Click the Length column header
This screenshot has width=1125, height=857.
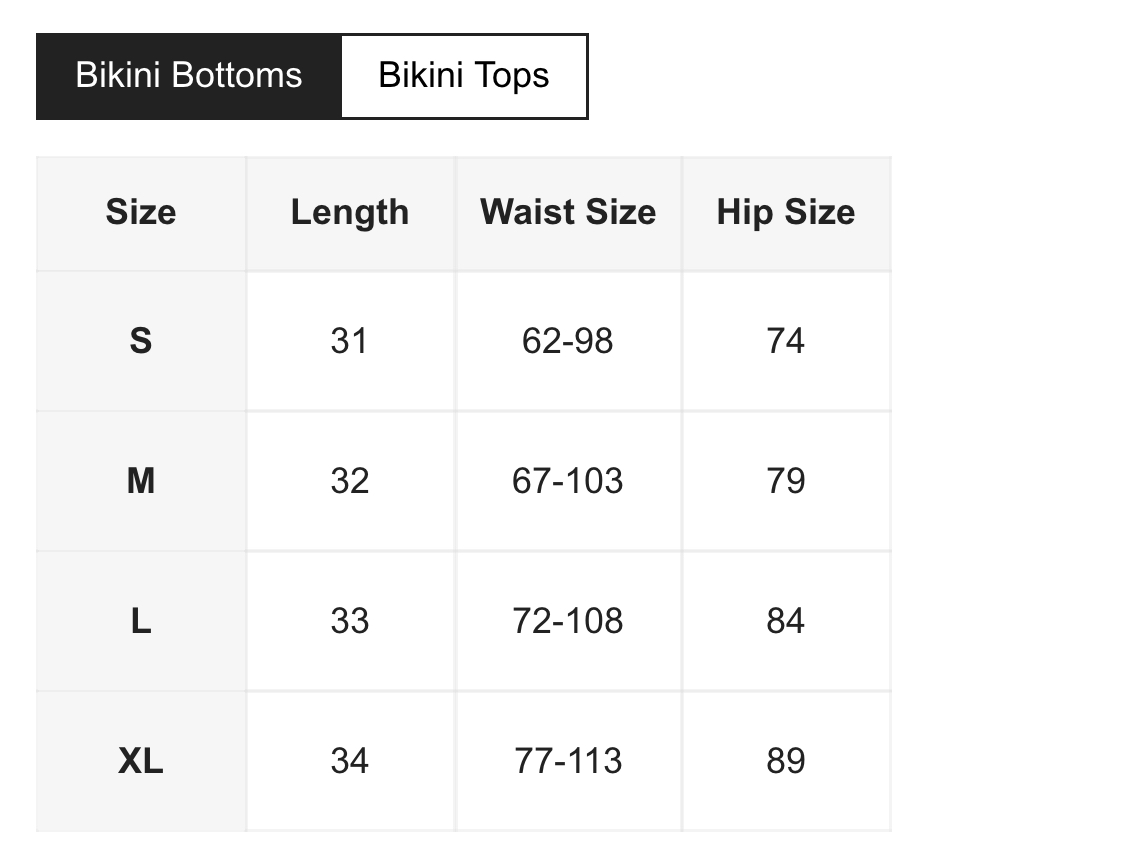(x=350, y=212)
